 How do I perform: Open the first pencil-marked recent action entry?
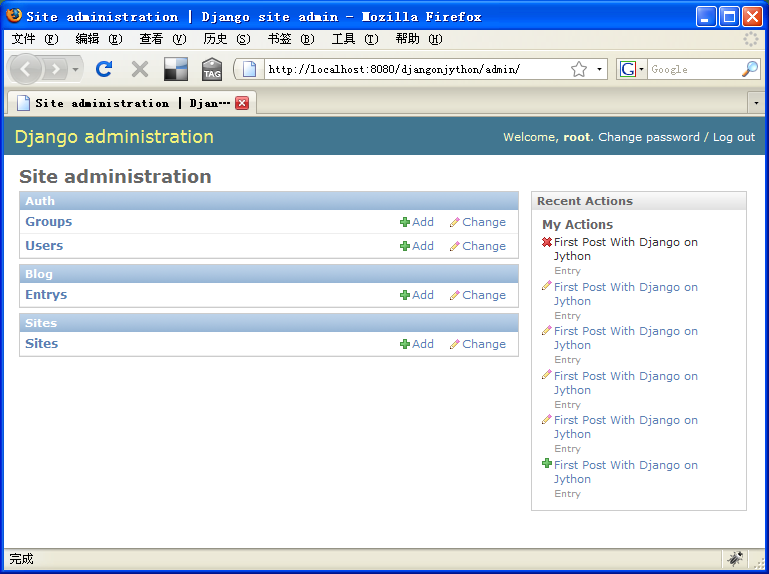click(x=626, y=294)
